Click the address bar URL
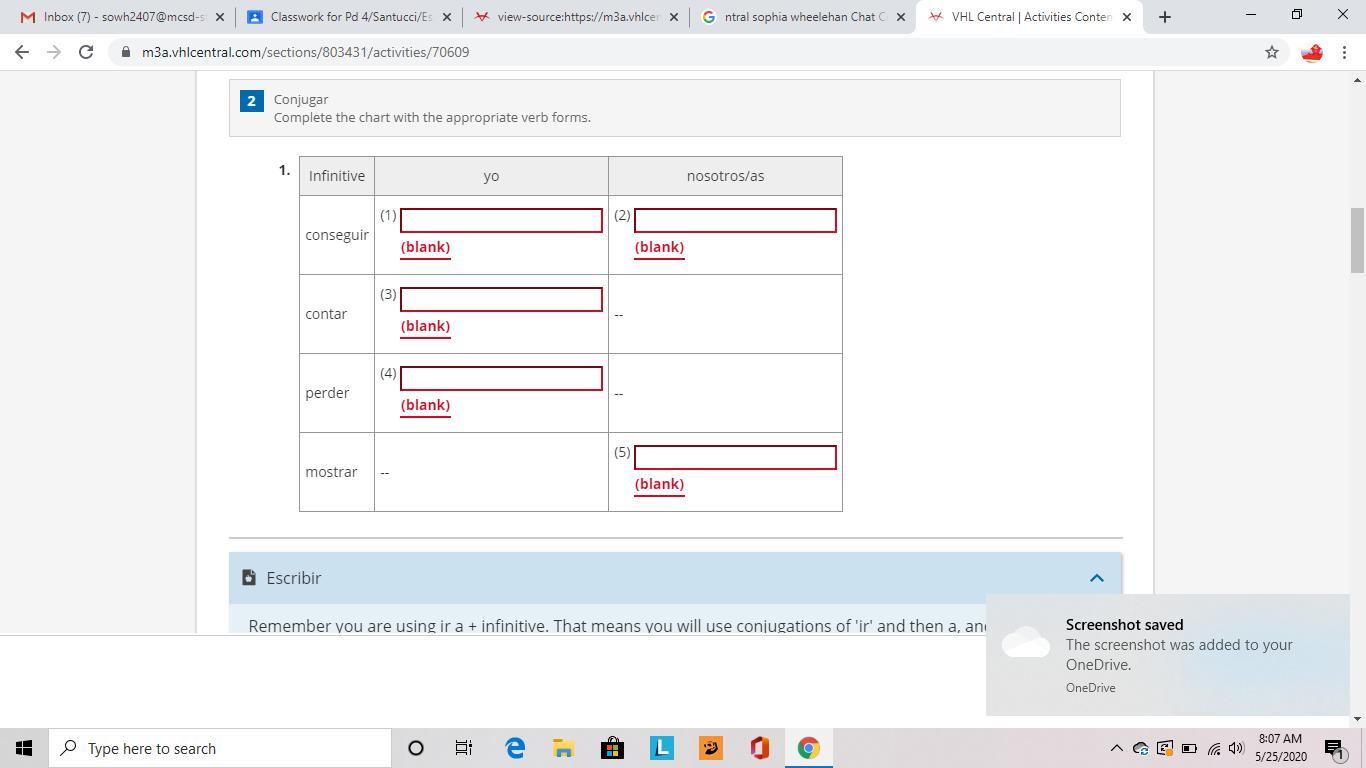Viewport: 1366px width, 768px height. click(x=305, y=52)
